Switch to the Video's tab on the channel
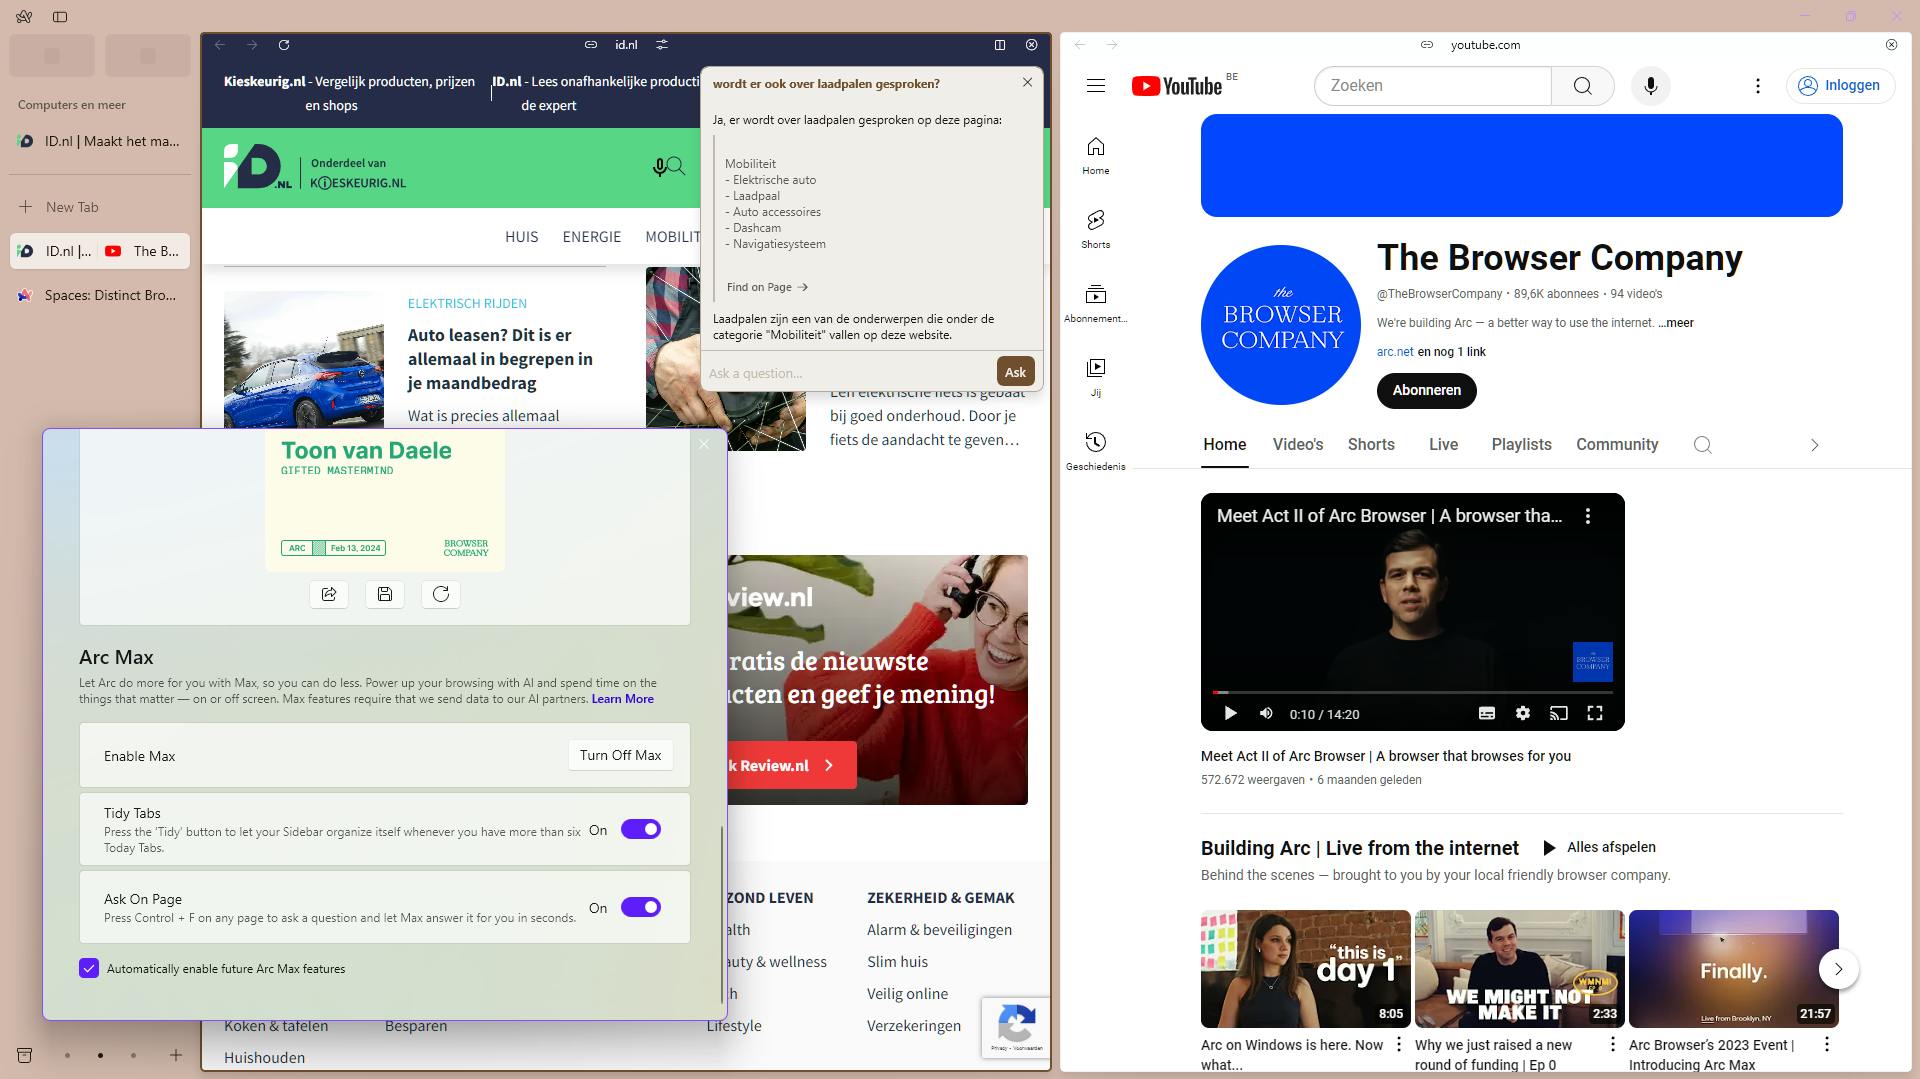 [1297, 444]
